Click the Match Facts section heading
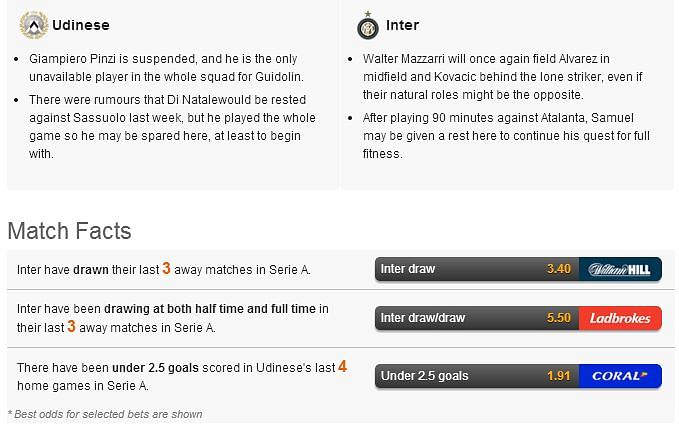The image size is (679, 436). click(x=69, y=231)
